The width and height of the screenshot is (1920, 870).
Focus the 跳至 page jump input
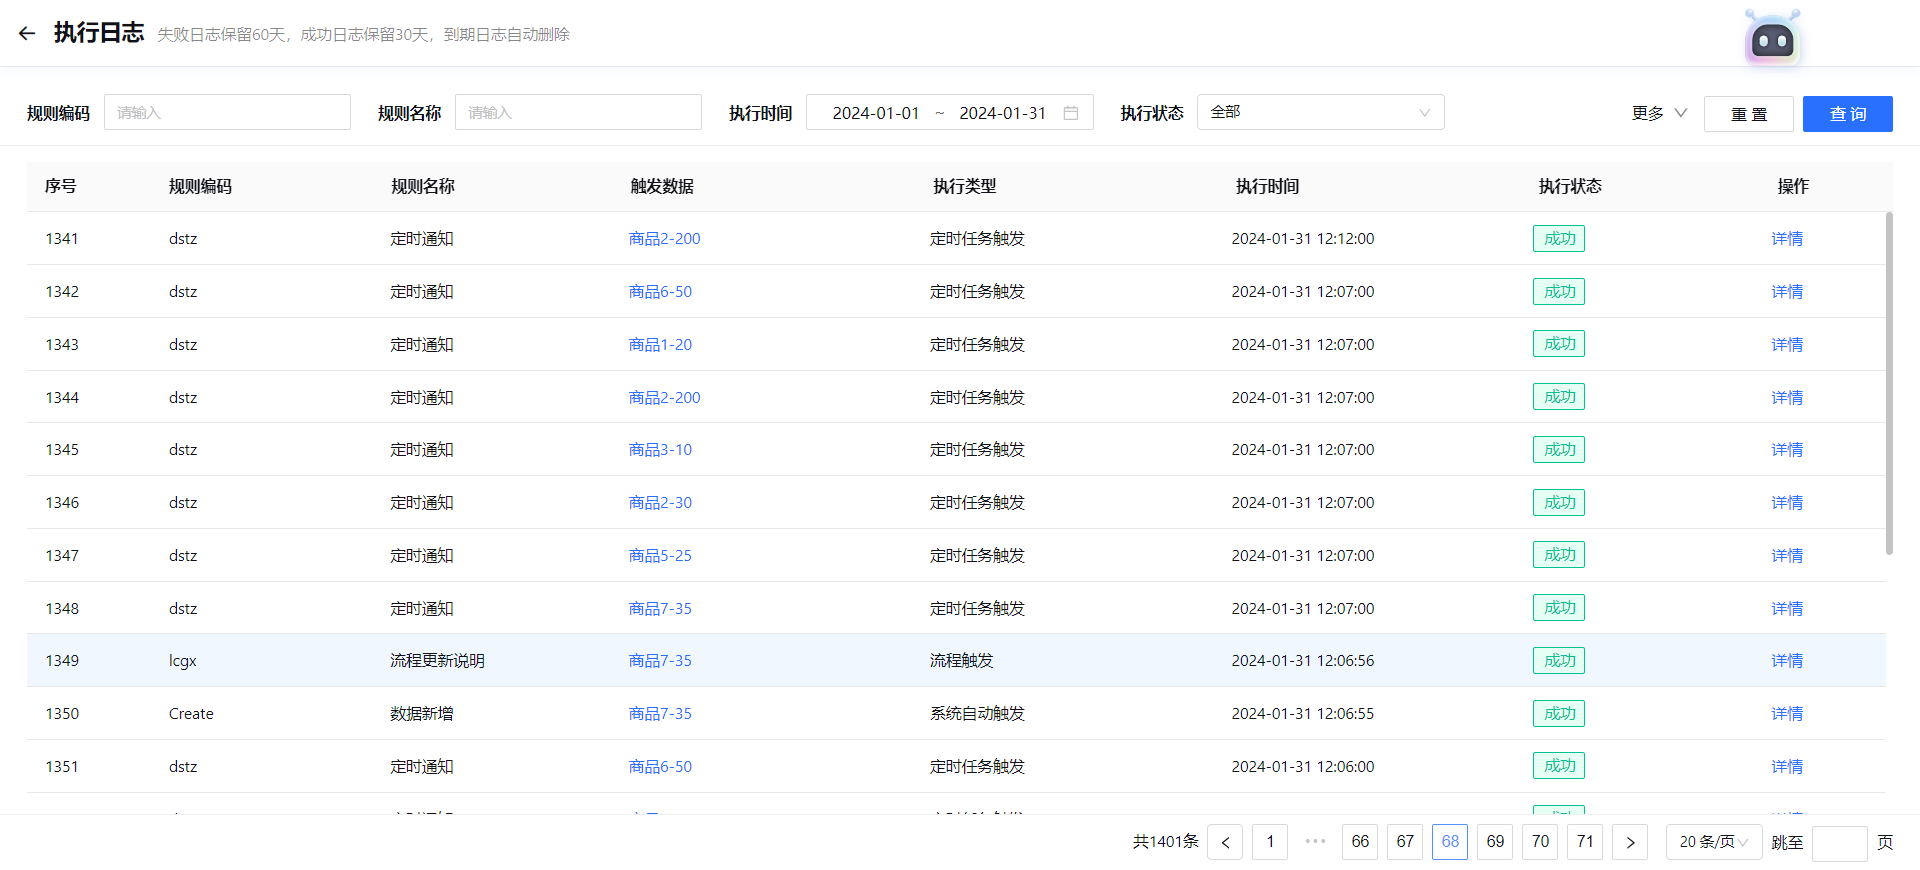click(1839, 843)
